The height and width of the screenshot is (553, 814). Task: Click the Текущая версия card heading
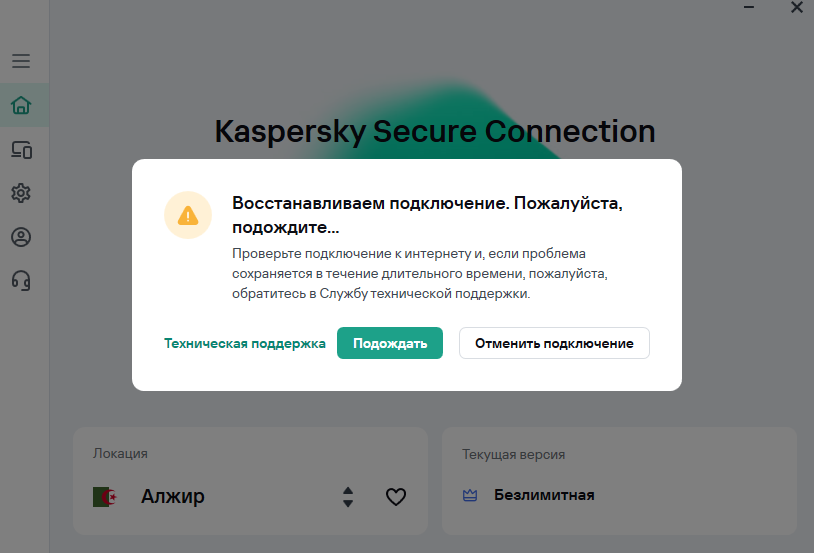coord(513,454)
